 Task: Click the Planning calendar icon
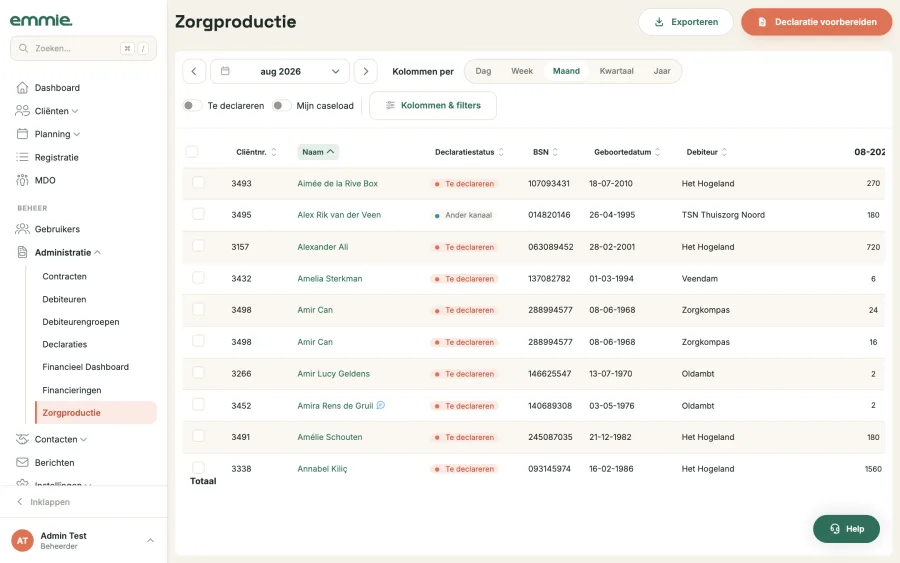pos(22,134)
